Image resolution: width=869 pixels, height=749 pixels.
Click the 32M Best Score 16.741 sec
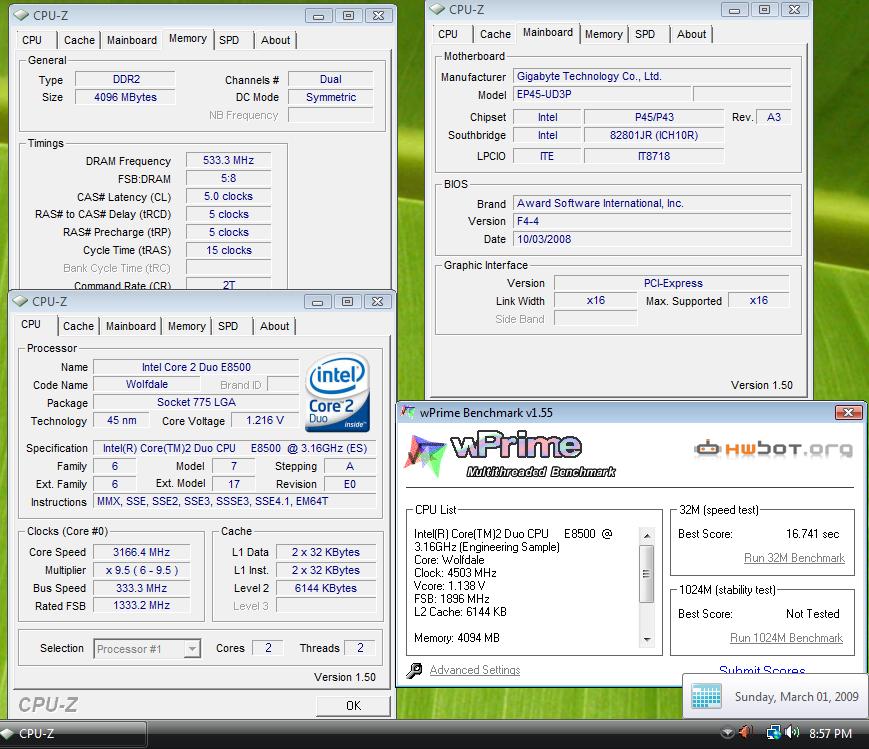tap(812, 534)
